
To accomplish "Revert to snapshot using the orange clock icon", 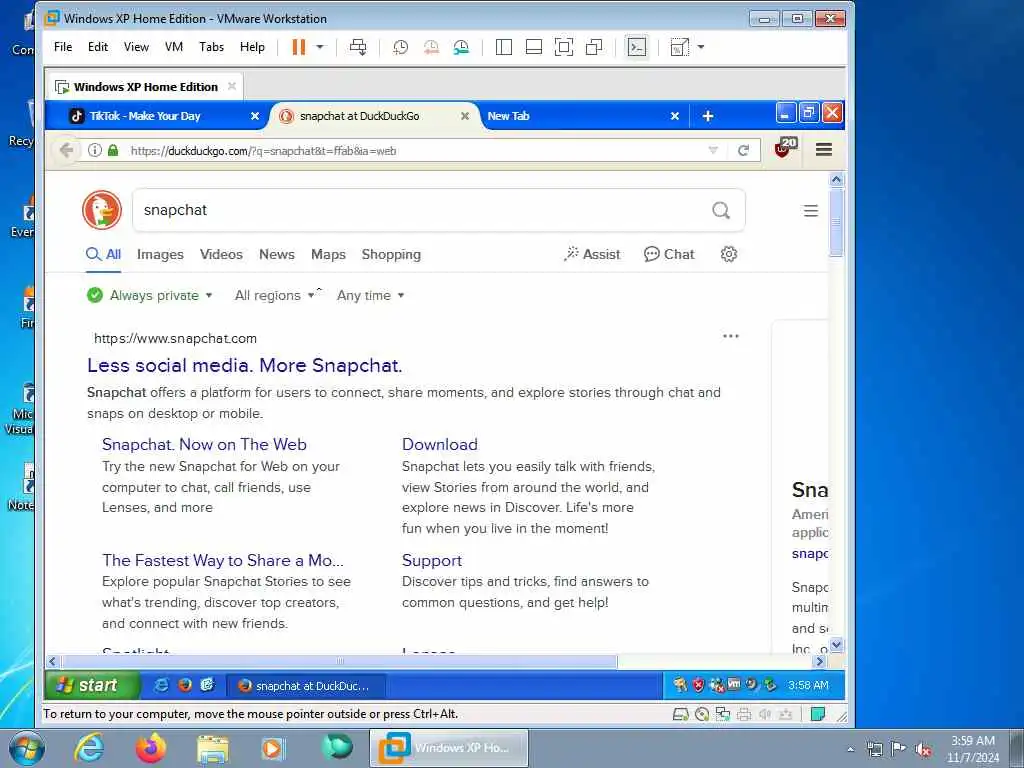I will (431, 47).
